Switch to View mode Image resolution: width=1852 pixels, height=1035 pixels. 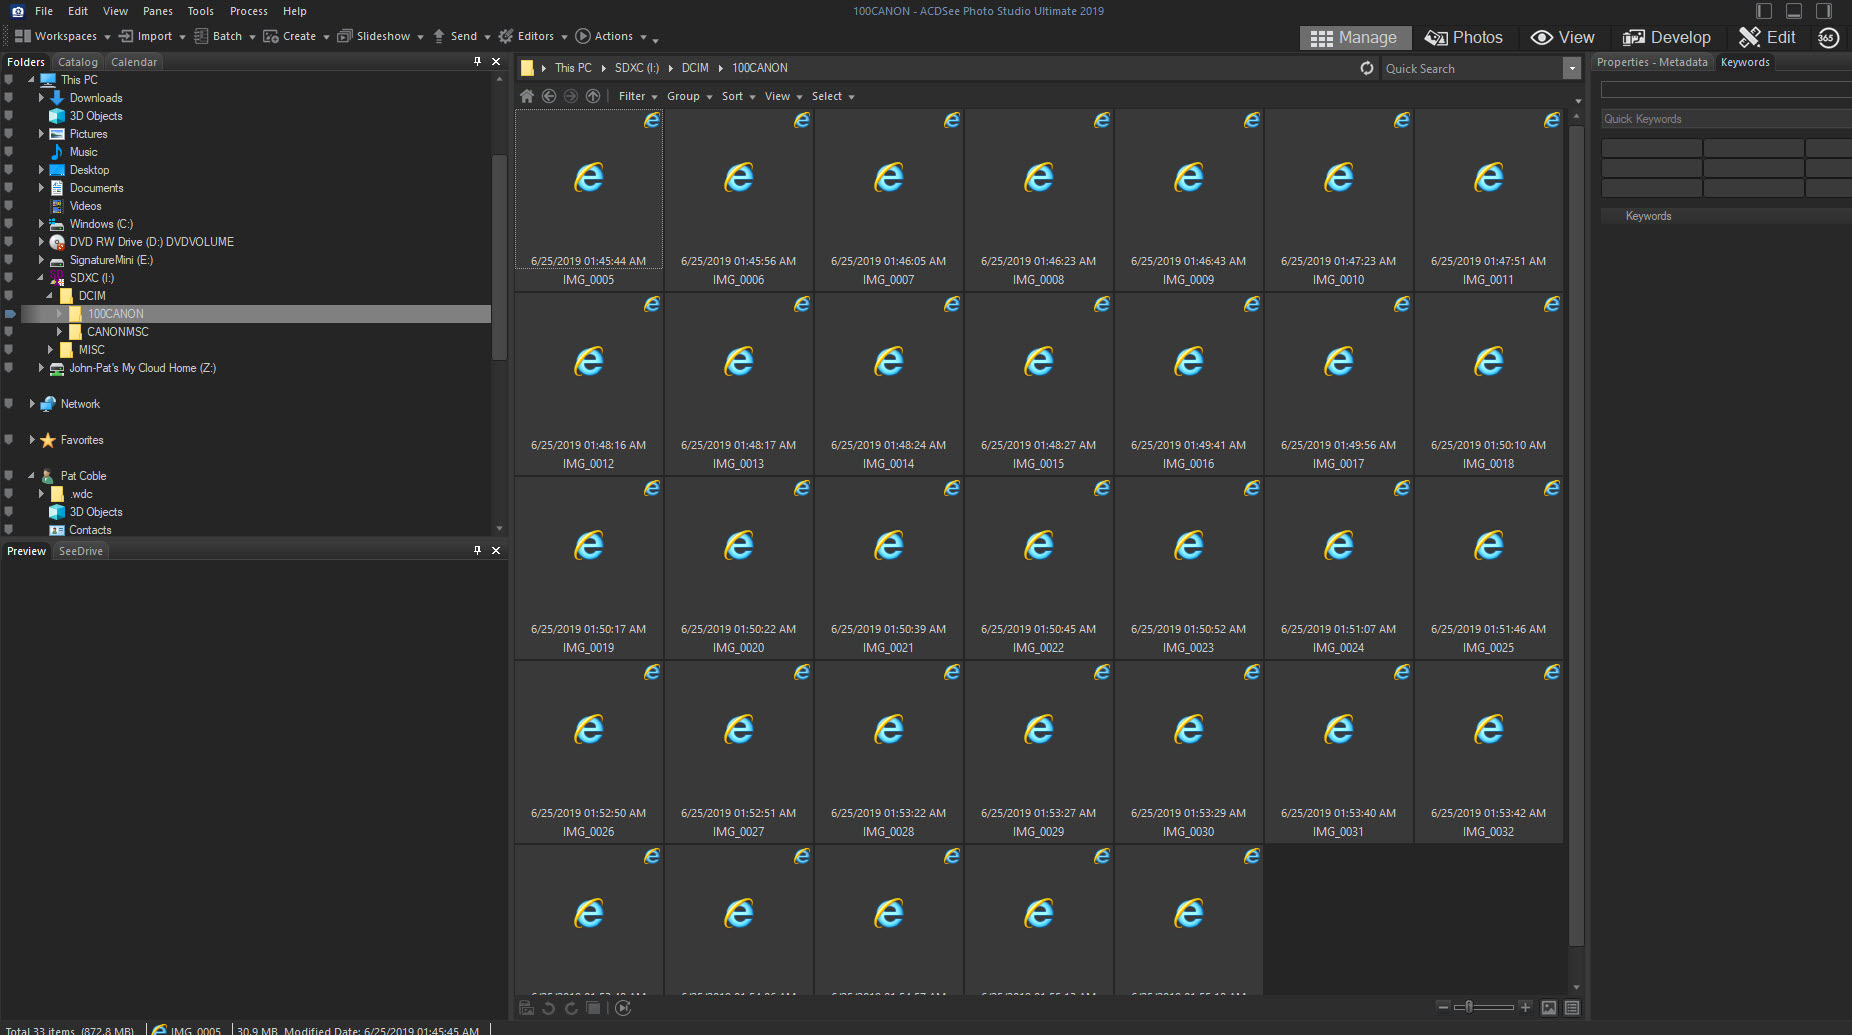pos(1562,37)
